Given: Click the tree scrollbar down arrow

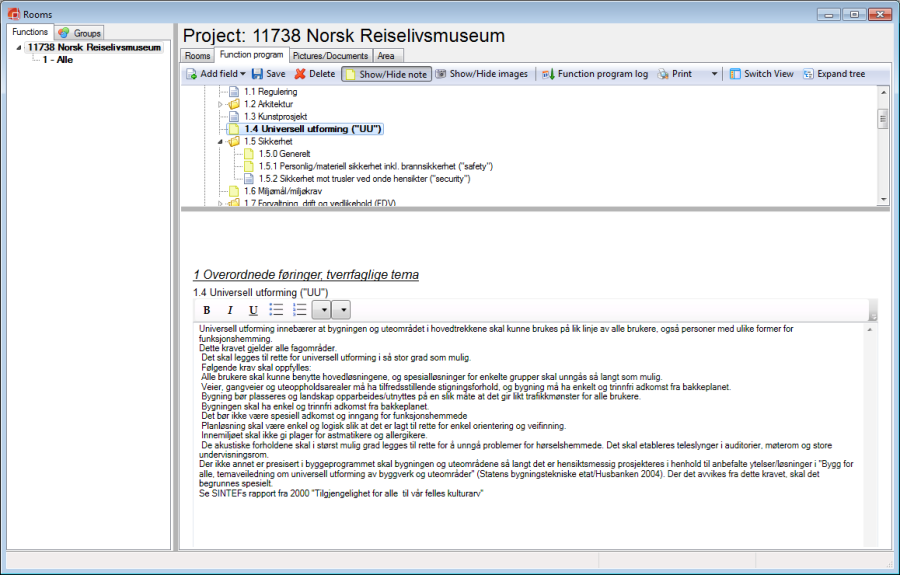Looking at the screenshot, I should point(883,200).
